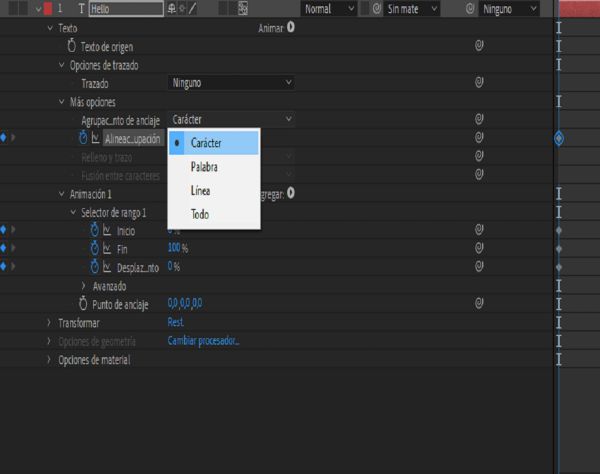Expand the Avanzado group
Image resolution: width=600 pixels, height=474 pixels.
click(84, 285)
